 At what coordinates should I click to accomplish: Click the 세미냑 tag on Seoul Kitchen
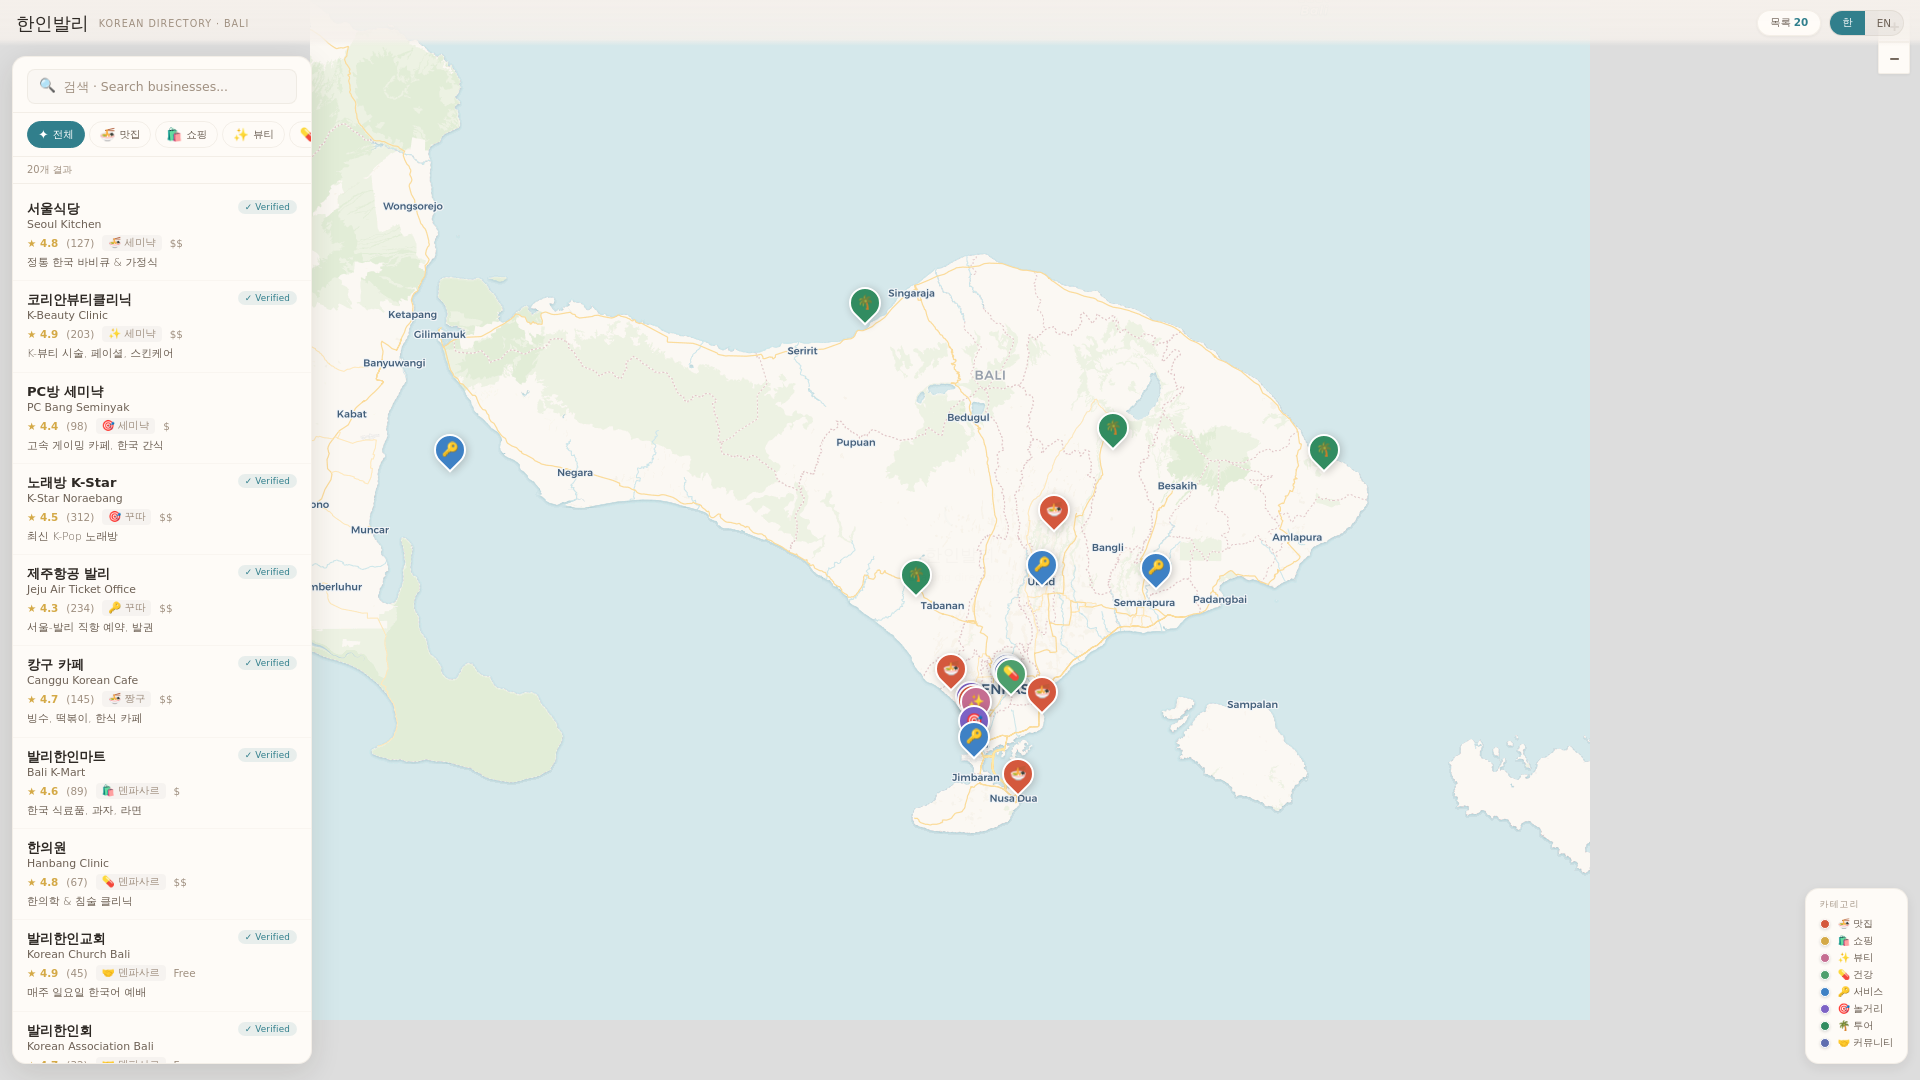132,243
